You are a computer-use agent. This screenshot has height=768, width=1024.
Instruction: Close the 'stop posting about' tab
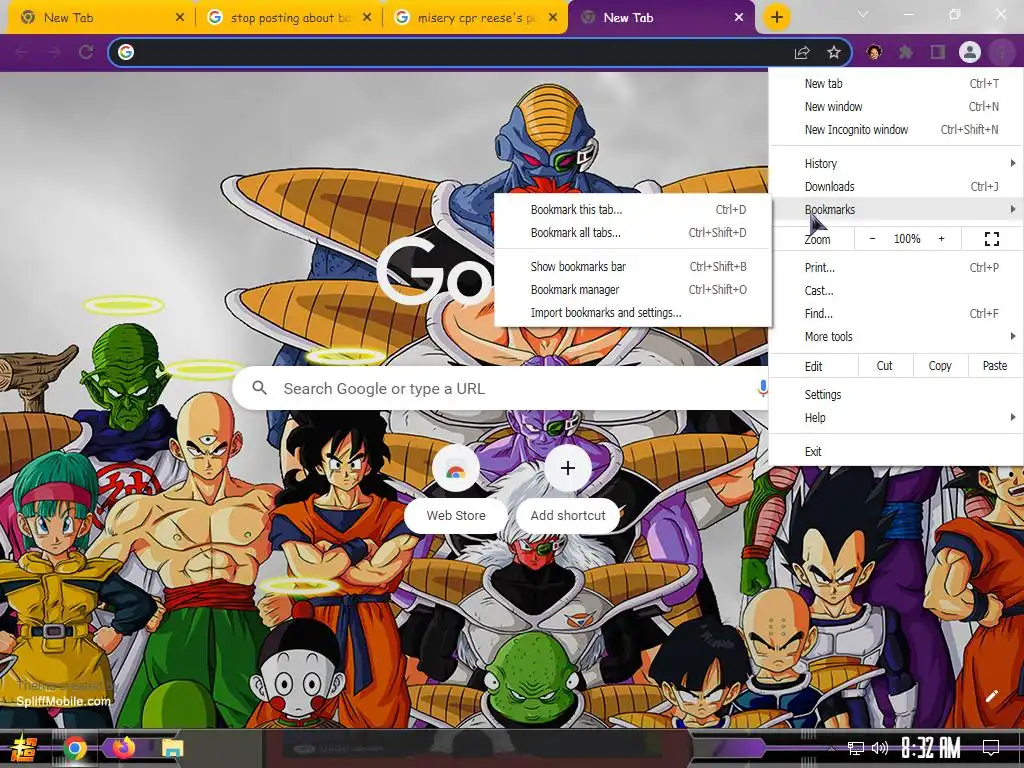(367, 18)
